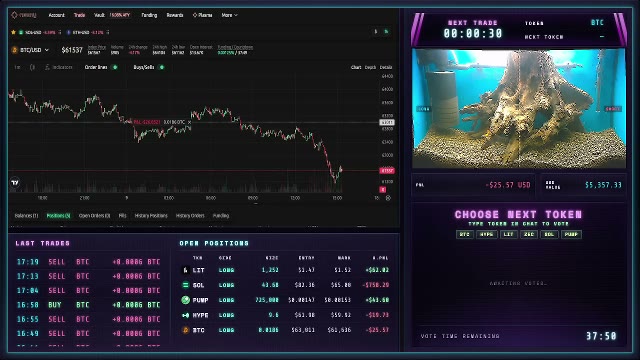Switch to the Funding tab below the chart
Screen dimensions: 640x360
pos(221,216)
